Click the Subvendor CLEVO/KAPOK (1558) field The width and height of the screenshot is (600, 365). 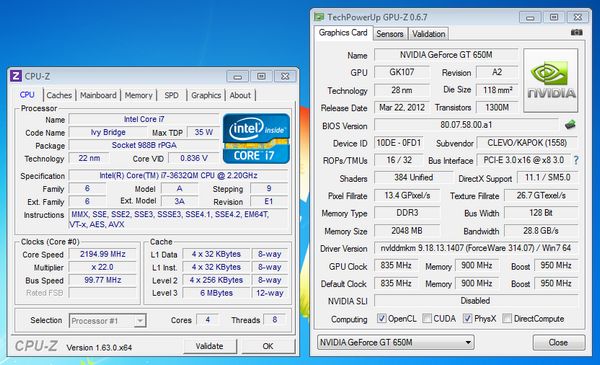pos(527,143)
